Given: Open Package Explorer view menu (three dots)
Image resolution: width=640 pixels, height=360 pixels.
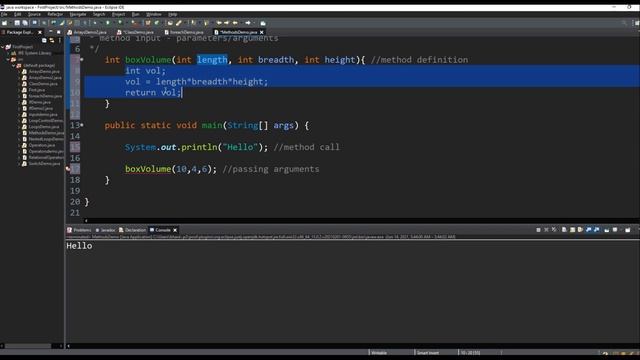Looking at the screenshot, I should pyautogui.click(x=60, y=40).
